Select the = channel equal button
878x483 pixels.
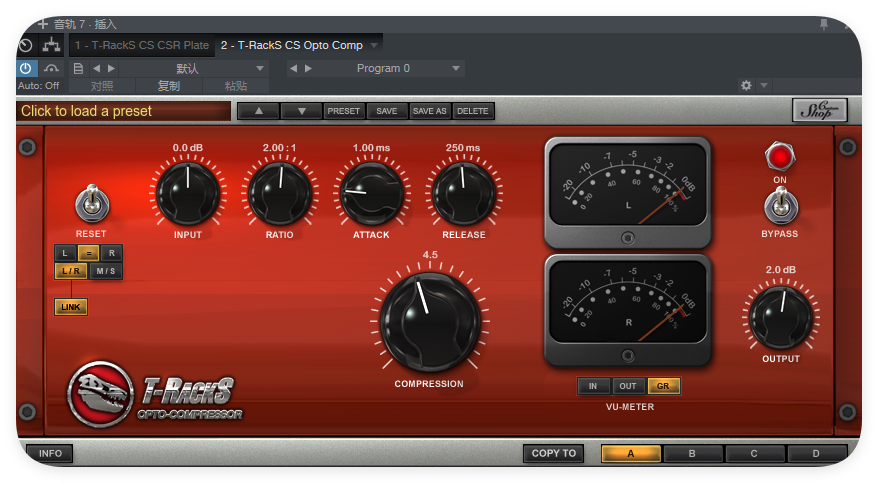[x=88, y=253]
